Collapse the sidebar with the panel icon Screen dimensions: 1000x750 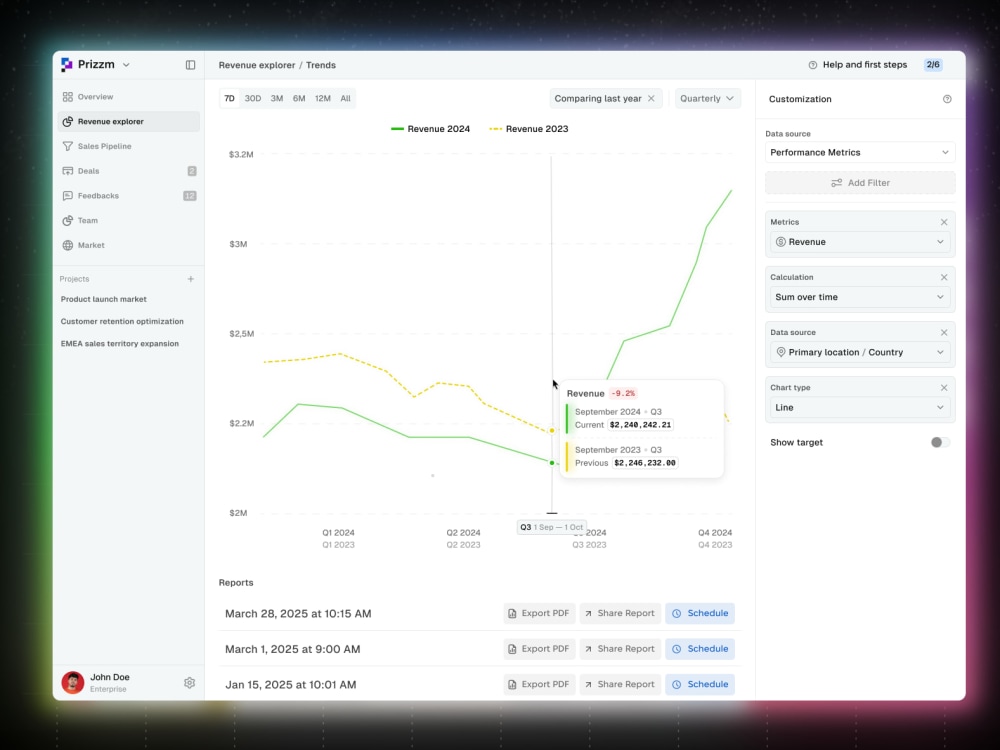[x=190, y=65]
